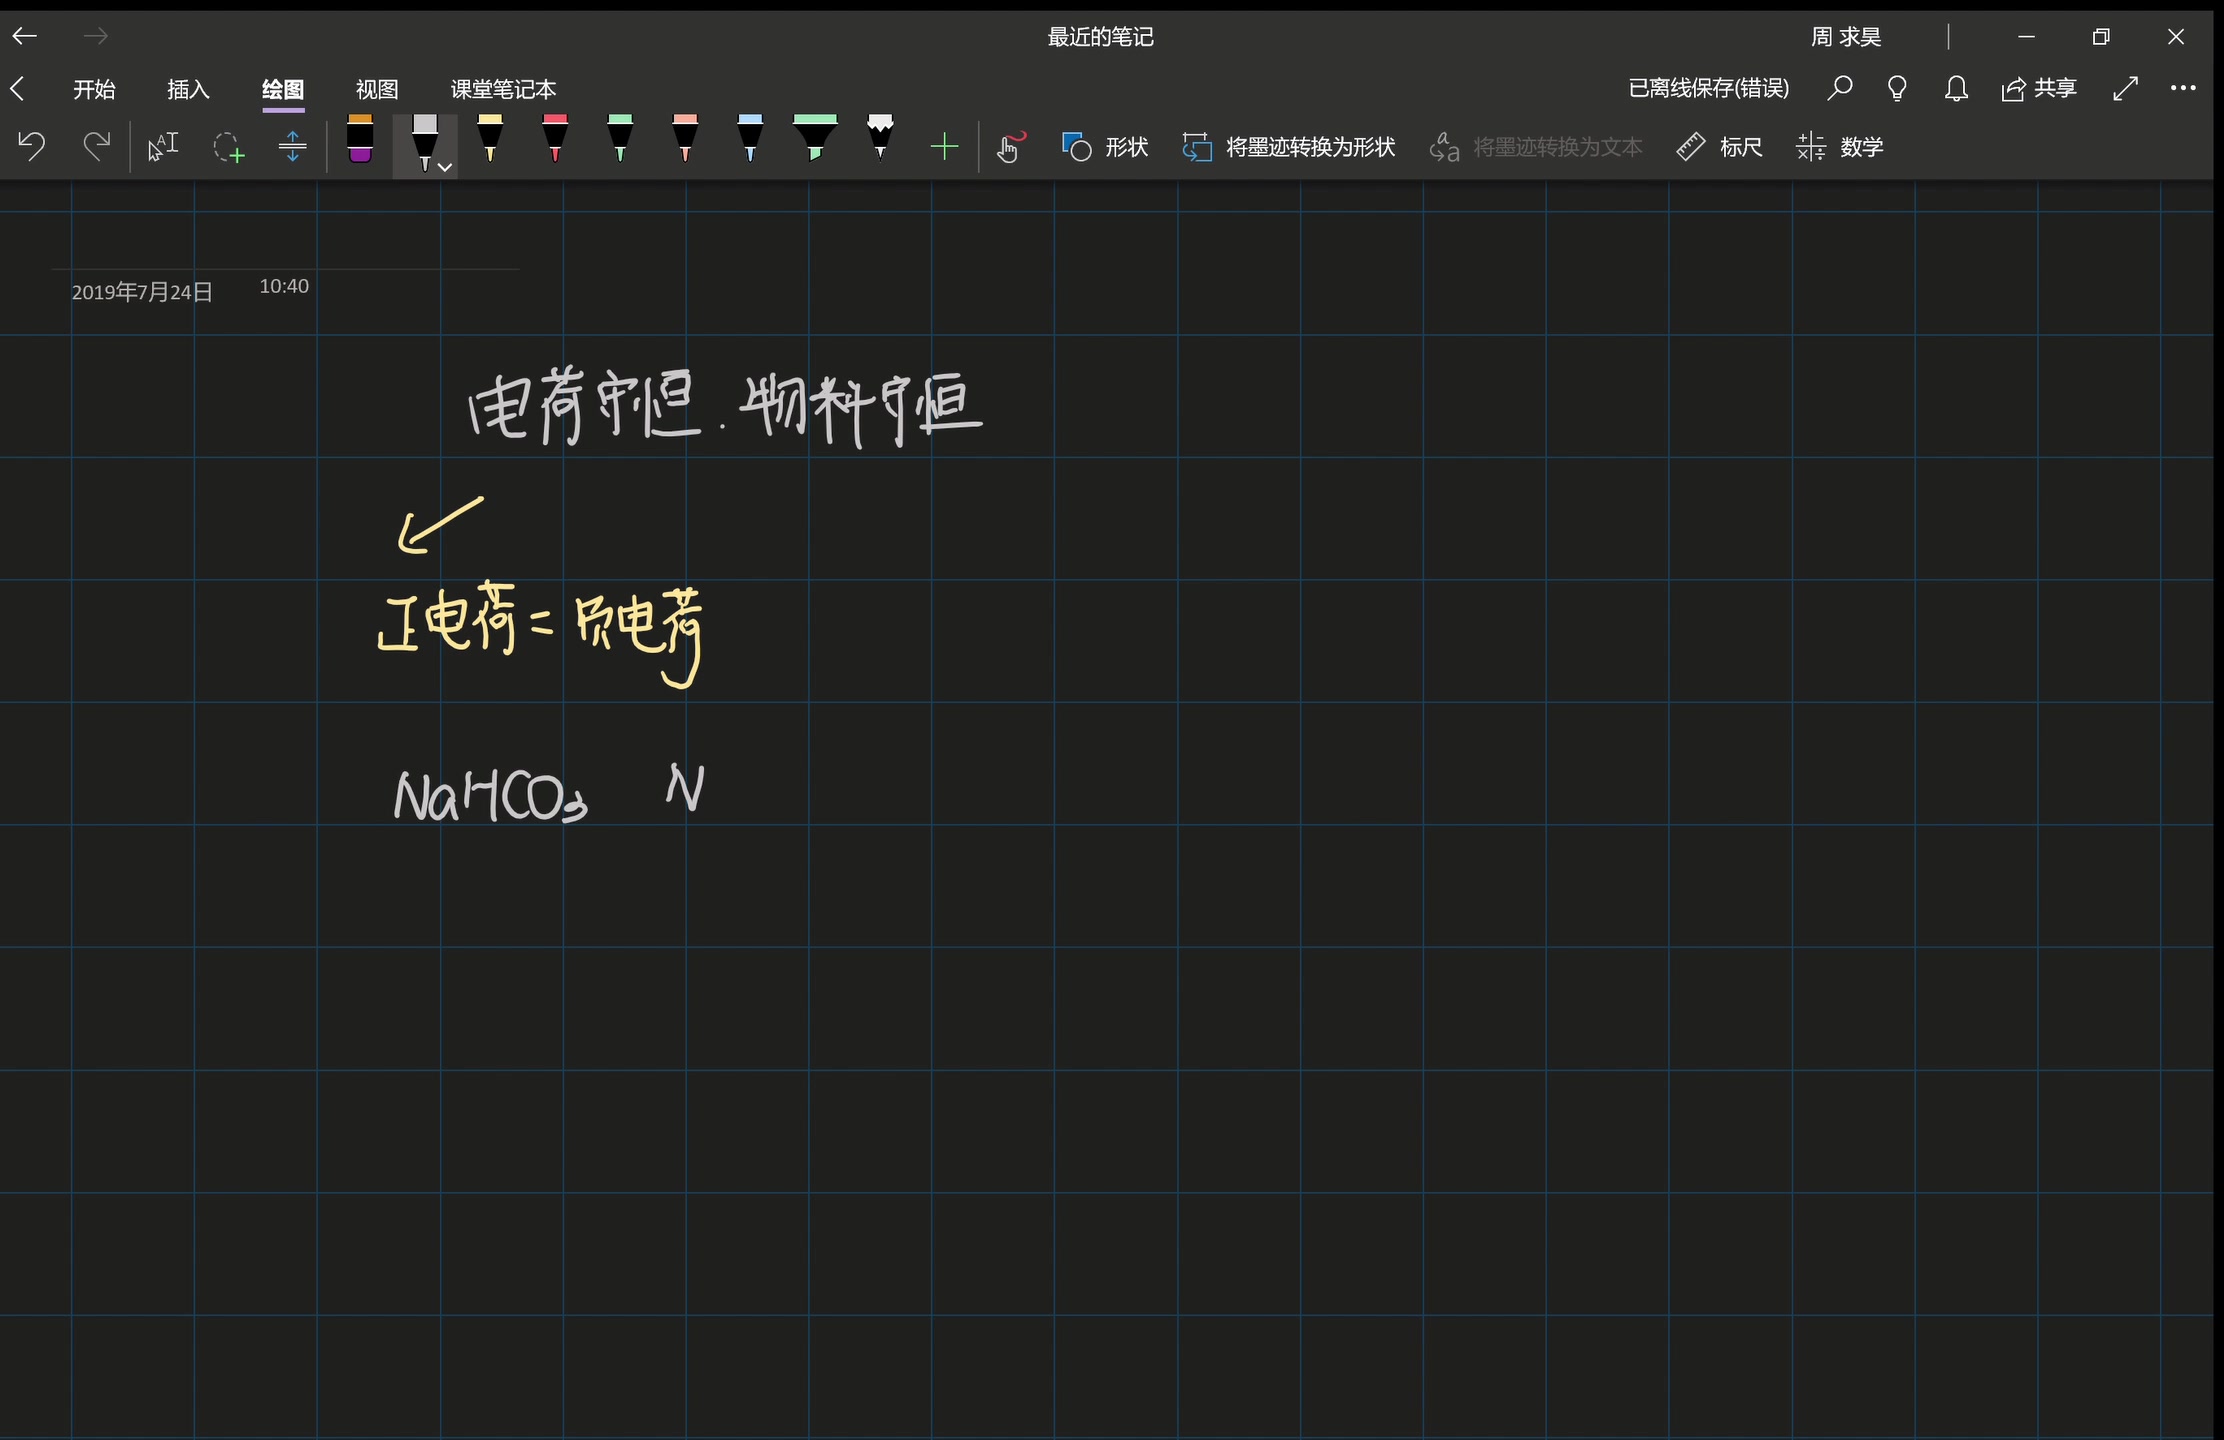This screenshot has height=1440, width=2224.
Task: Enter full screen mode with arrows icon
Action: [2126, 88]
